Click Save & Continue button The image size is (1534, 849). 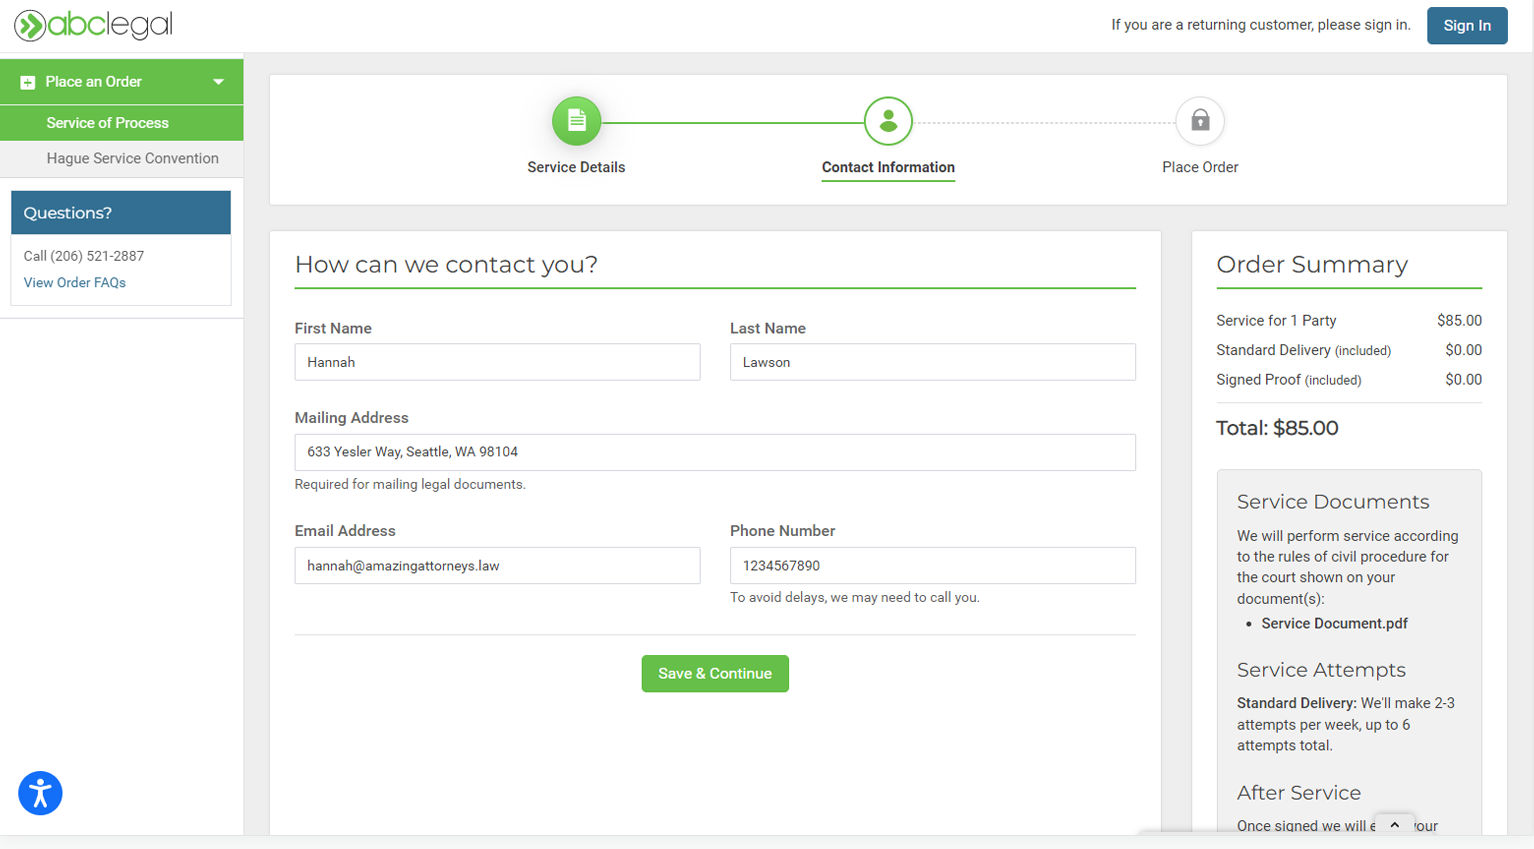714,673
